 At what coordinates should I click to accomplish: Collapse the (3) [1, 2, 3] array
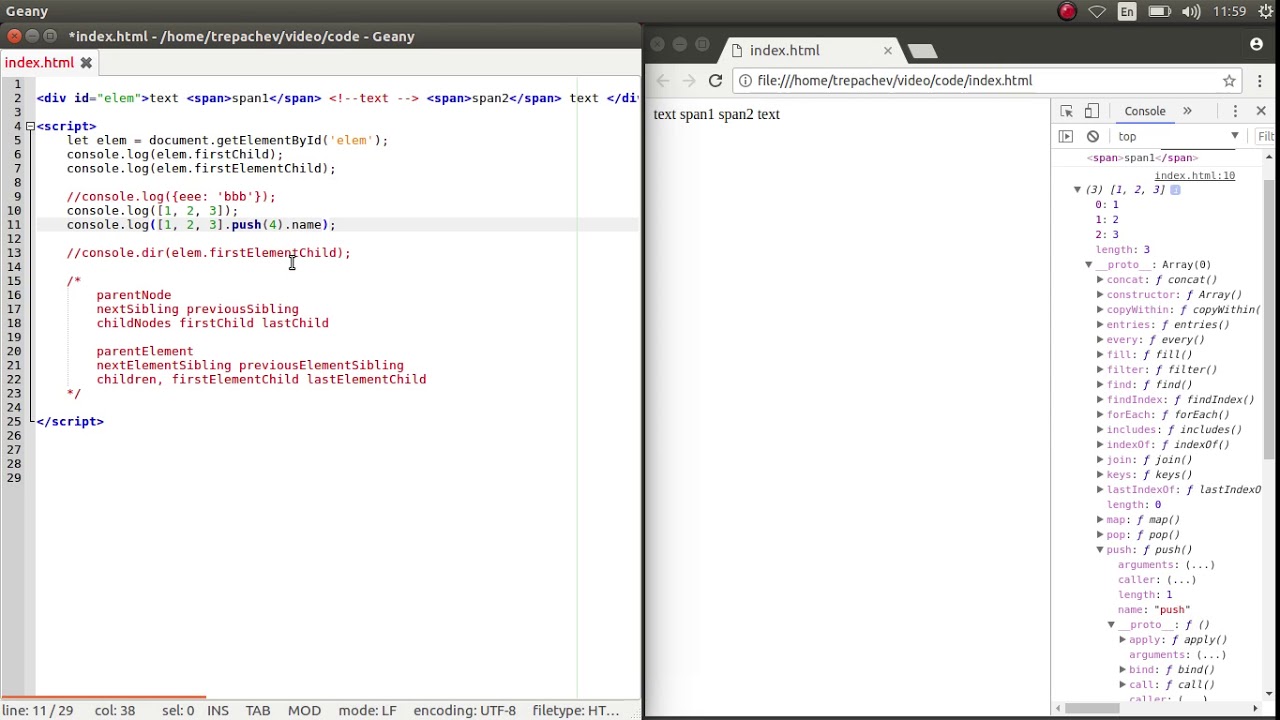click(x=1078, y=189)
